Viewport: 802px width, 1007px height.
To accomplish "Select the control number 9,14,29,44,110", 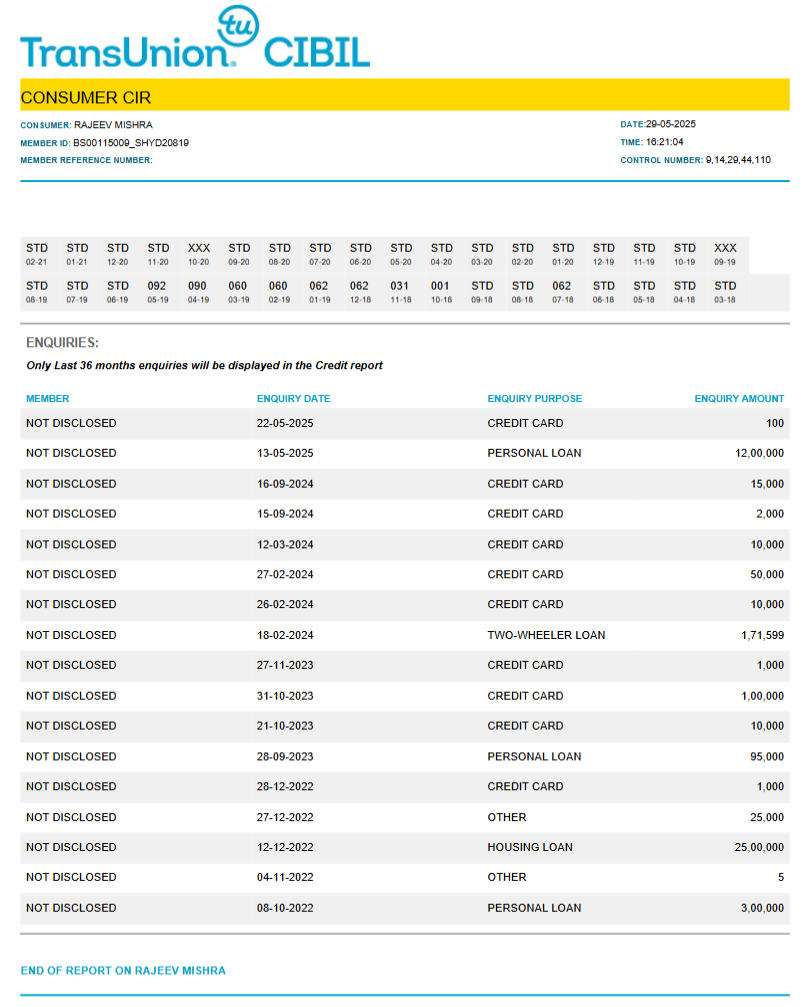I will (x=738, y=160).
